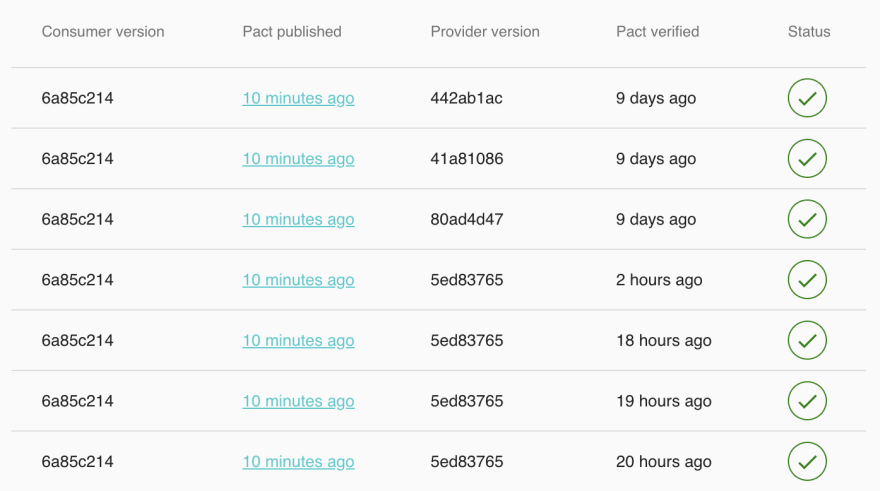
Task: Select the Provider version column header
Action: 485,32
